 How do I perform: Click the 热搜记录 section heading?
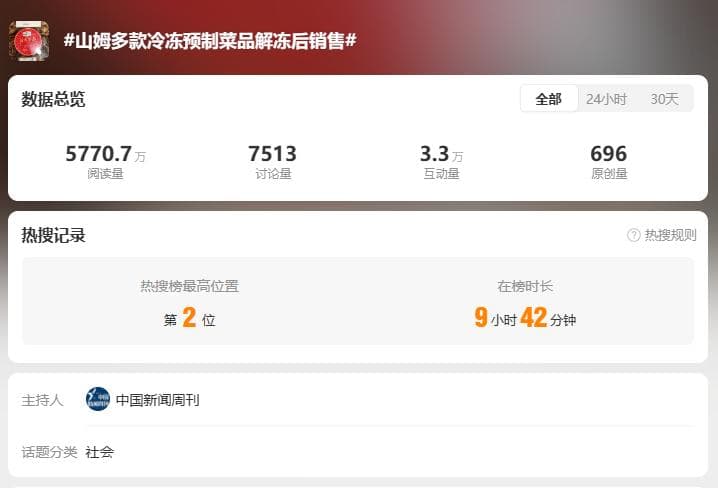tap(53, 235)
